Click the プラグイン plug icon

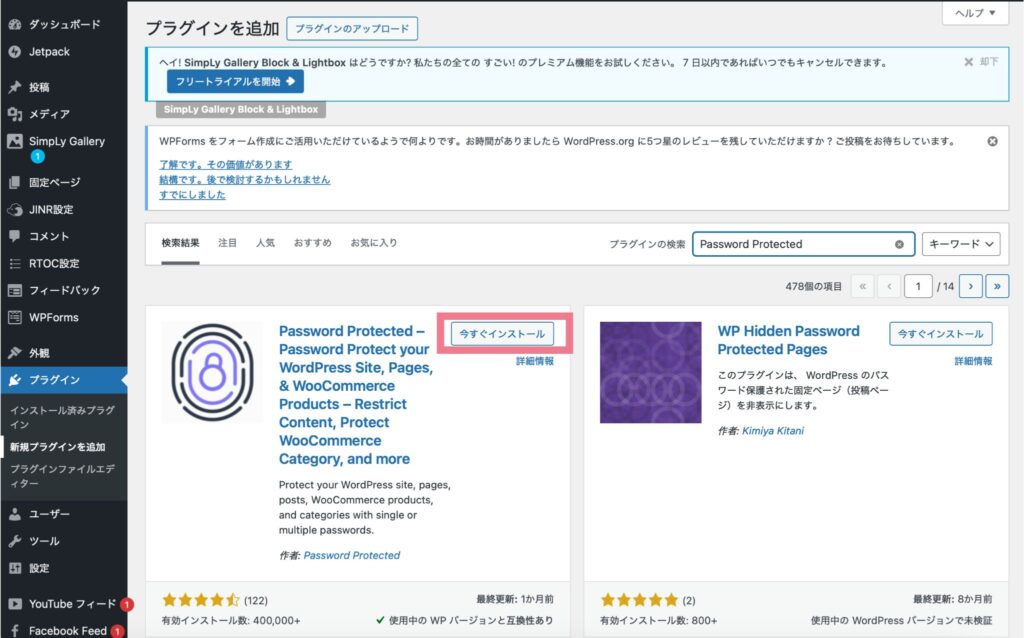14,380
